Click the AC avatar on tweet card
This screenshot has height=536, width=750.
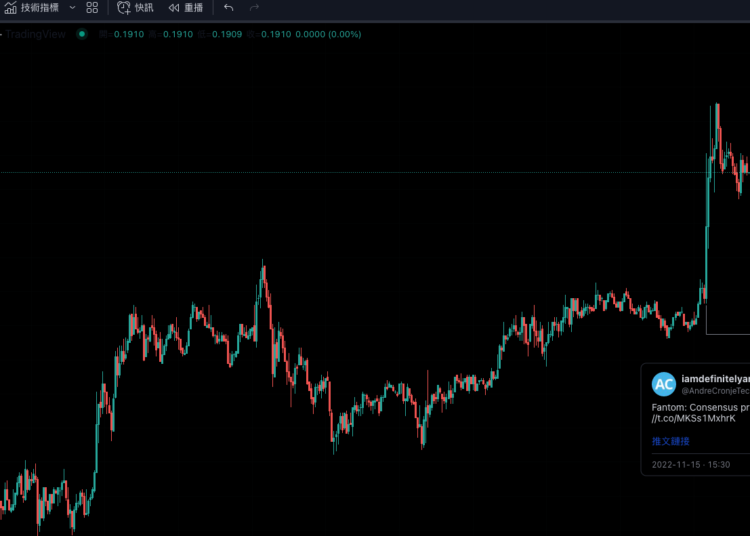(x=663, y=384)
